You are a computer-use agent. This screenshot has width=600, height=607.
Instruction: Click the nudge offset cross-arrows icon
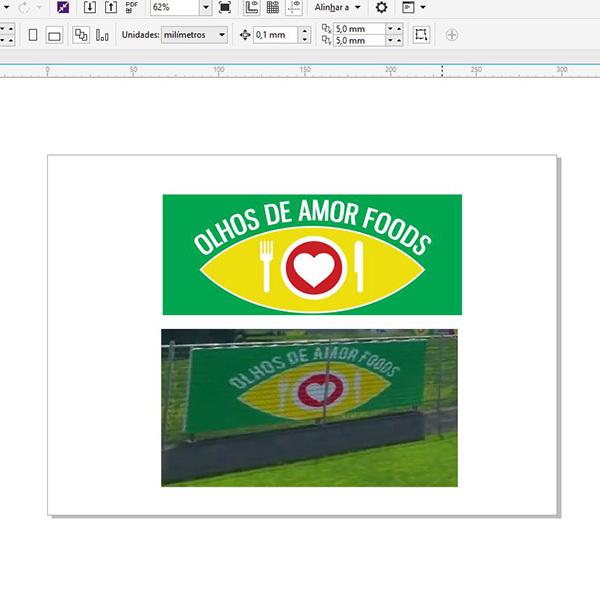pos(245,35)
